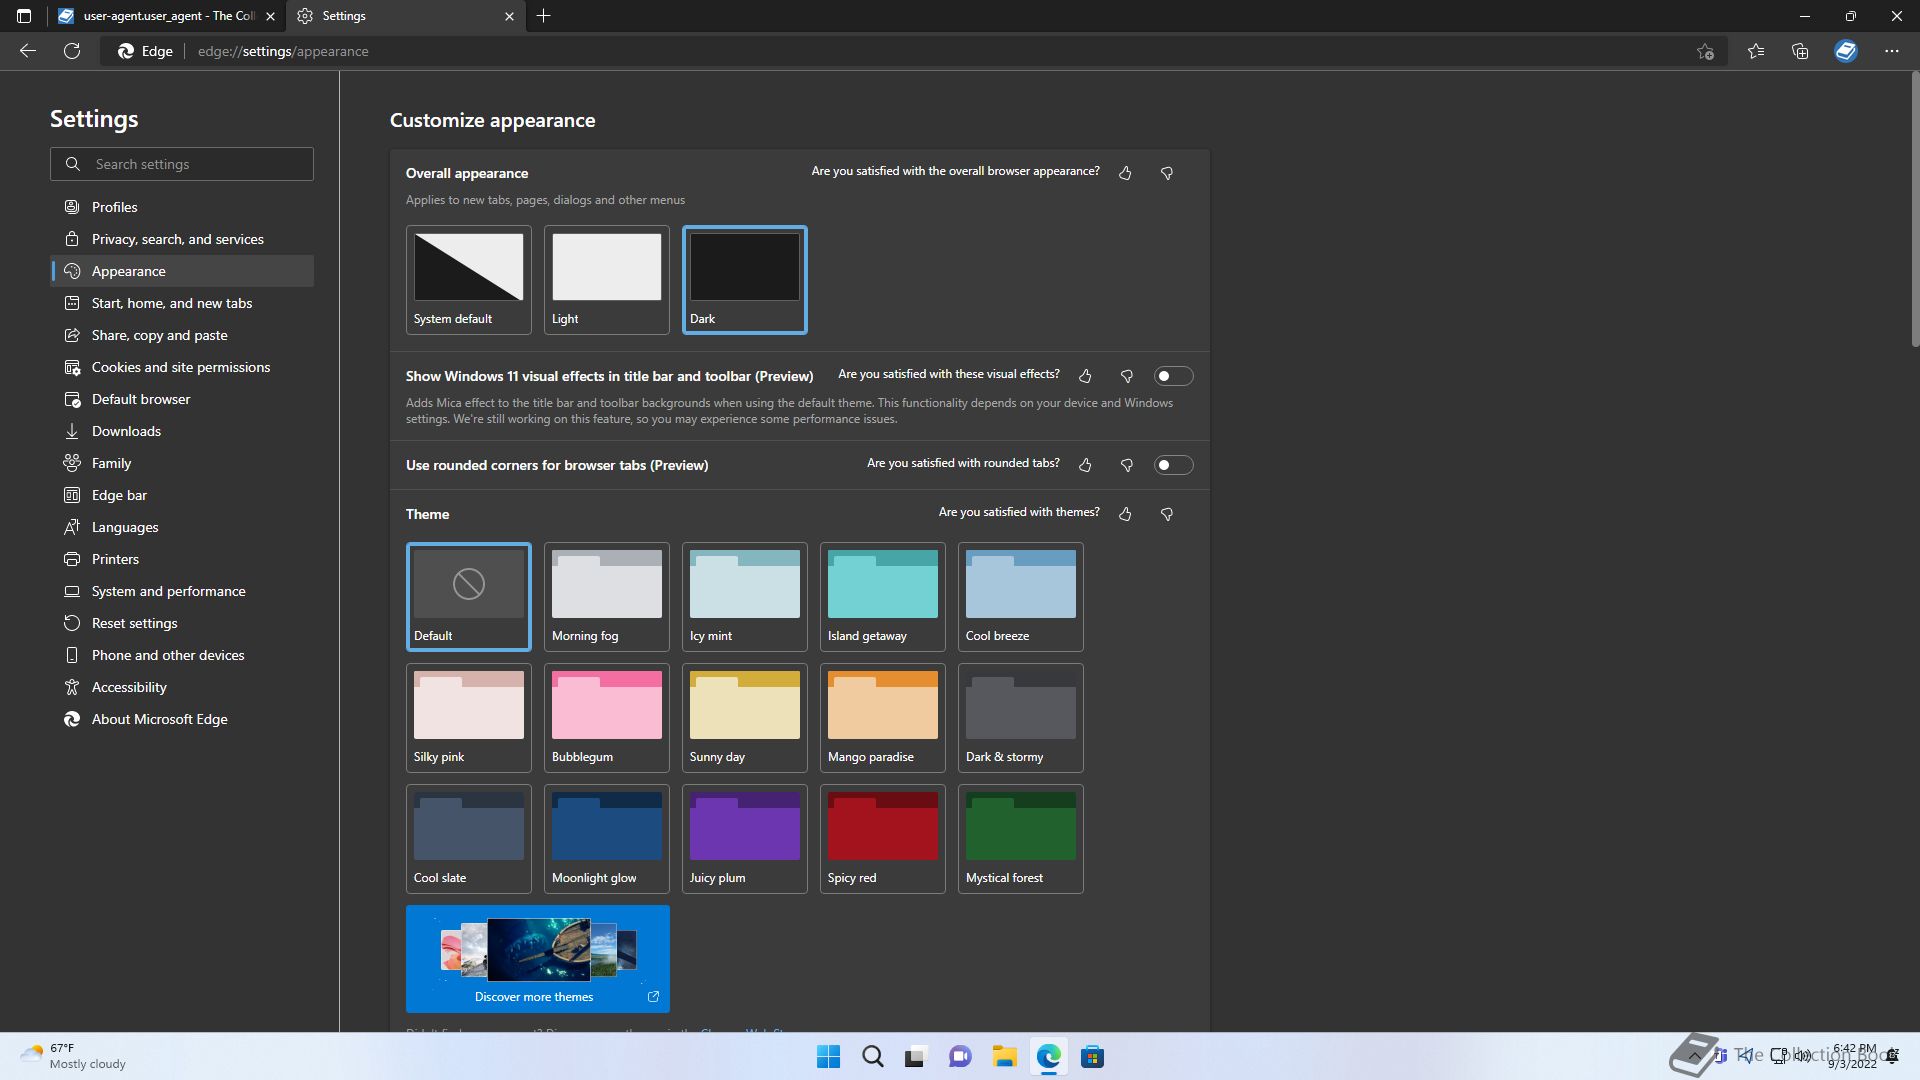This screenshot has width=1920, height=1080.
Task: Apply the Dark & stormy theme
Action: point(1020,718)
